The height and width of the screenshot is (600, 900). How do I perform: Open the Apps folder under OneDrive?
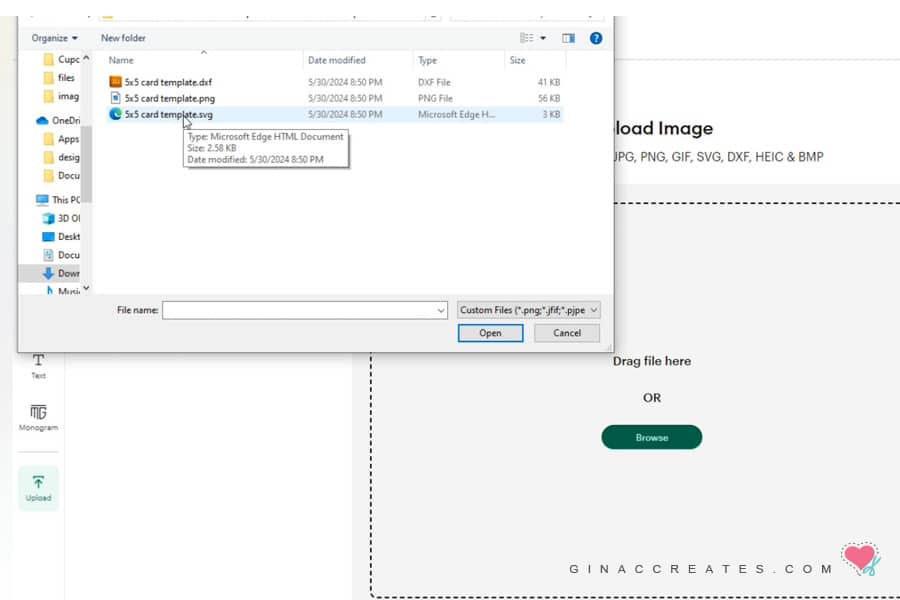61,139
